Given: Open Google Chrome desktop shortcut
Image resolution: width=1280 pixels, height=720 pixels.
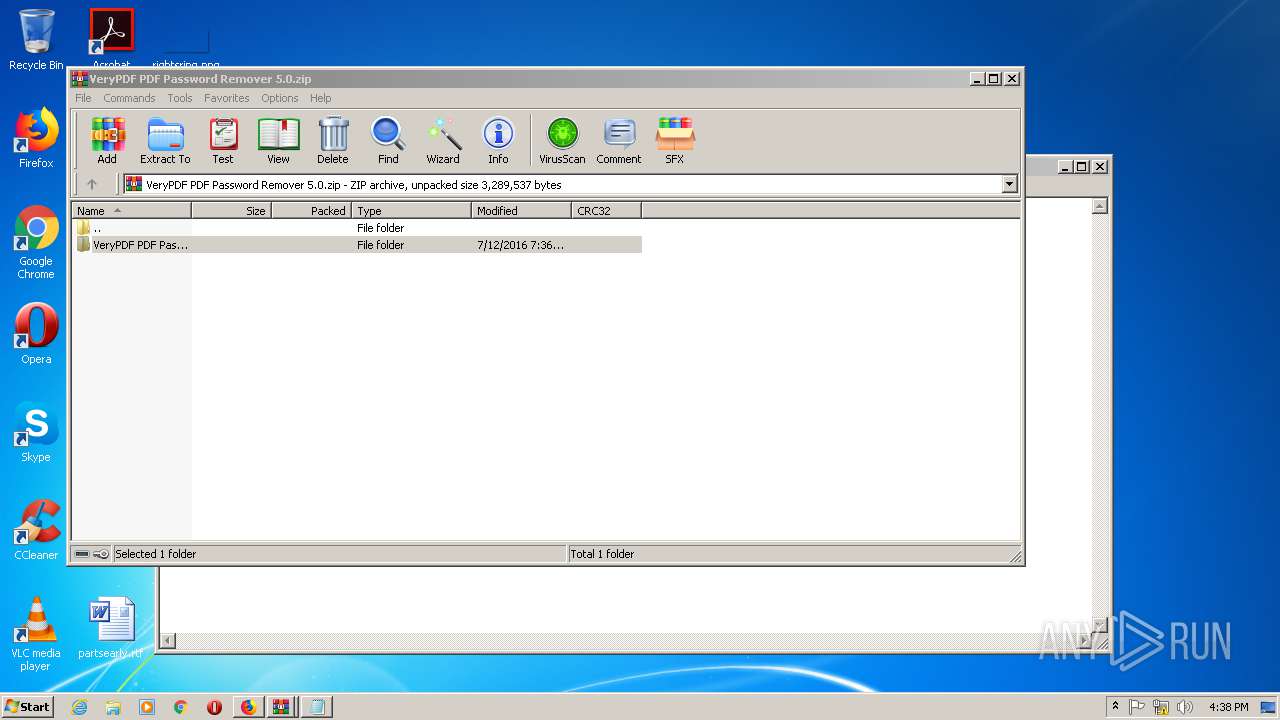Looking at the screenshot, I should 36,242.
